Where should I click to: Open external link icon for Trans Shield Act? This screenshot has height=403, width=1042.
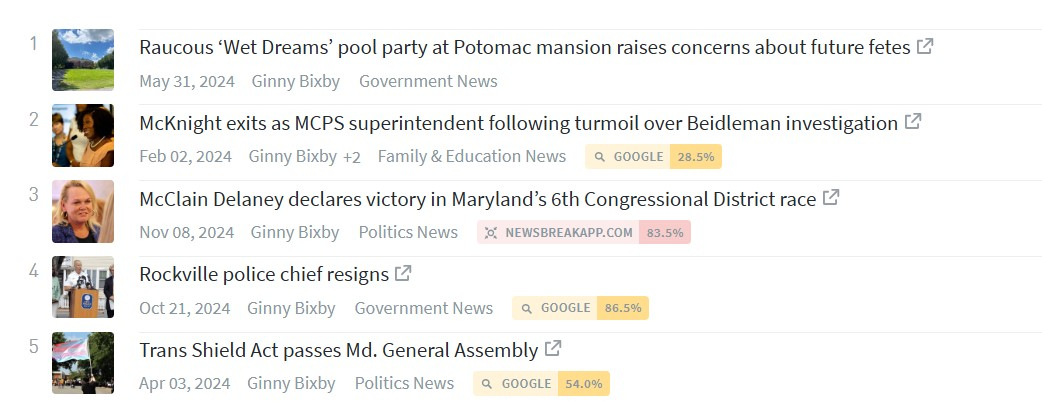pyautogui.click(x=553, y=349)
